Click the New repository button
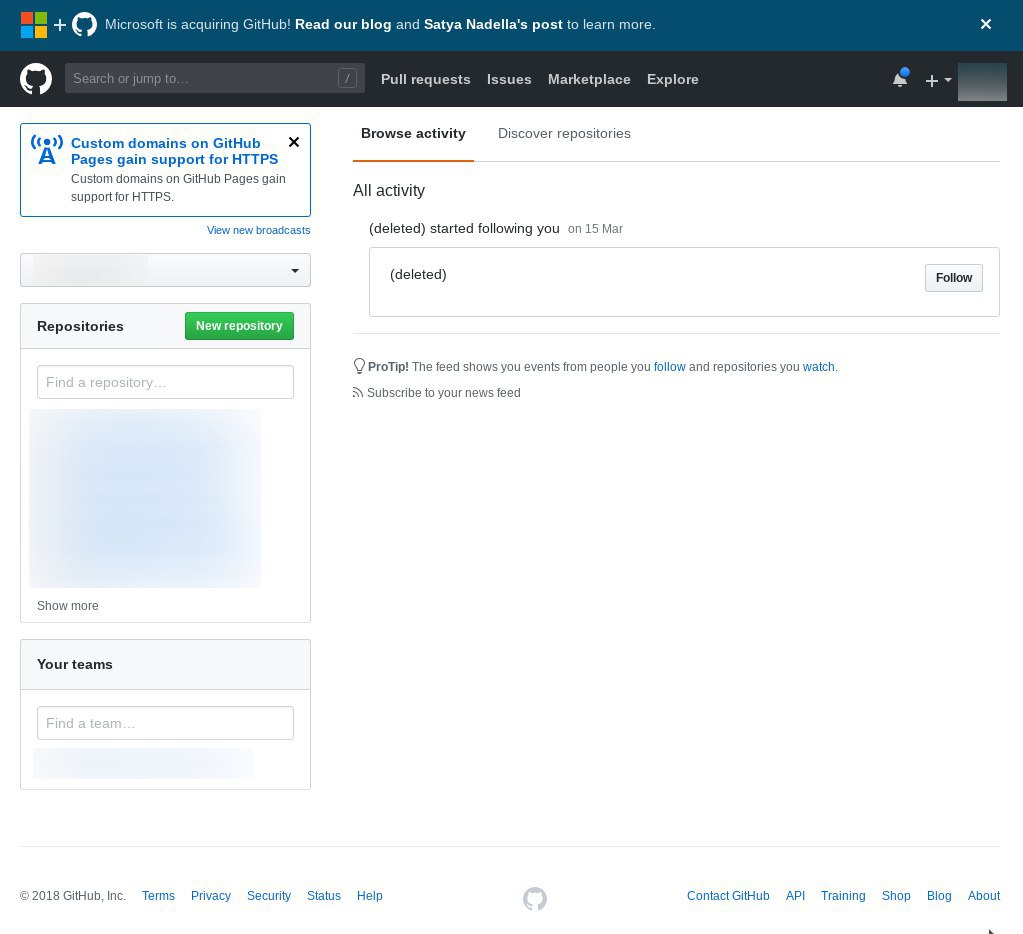The image size is (1023, 934). coord(239,325)
